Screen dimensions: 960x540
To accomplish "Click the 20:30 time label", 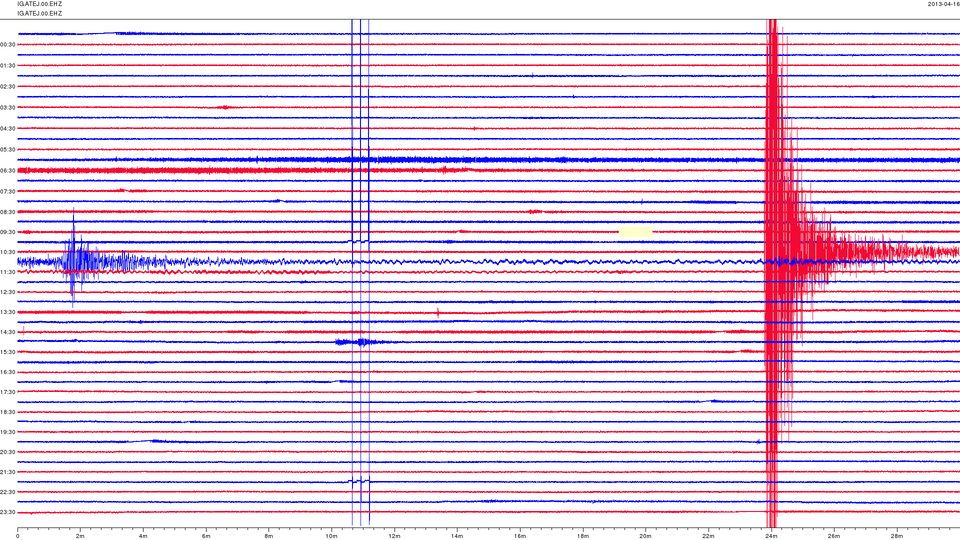I will tap(8, 452).
